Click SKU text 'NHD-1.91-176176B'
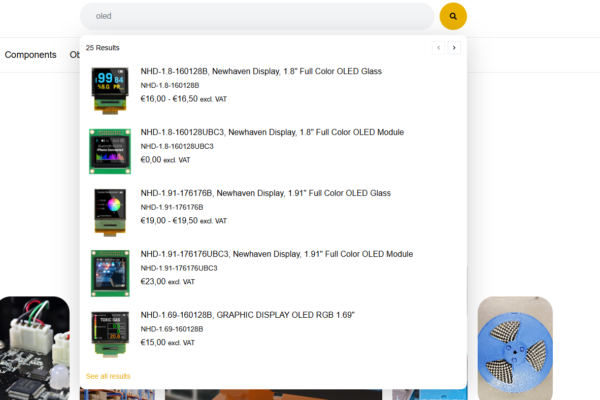 (x=172, y=207)
